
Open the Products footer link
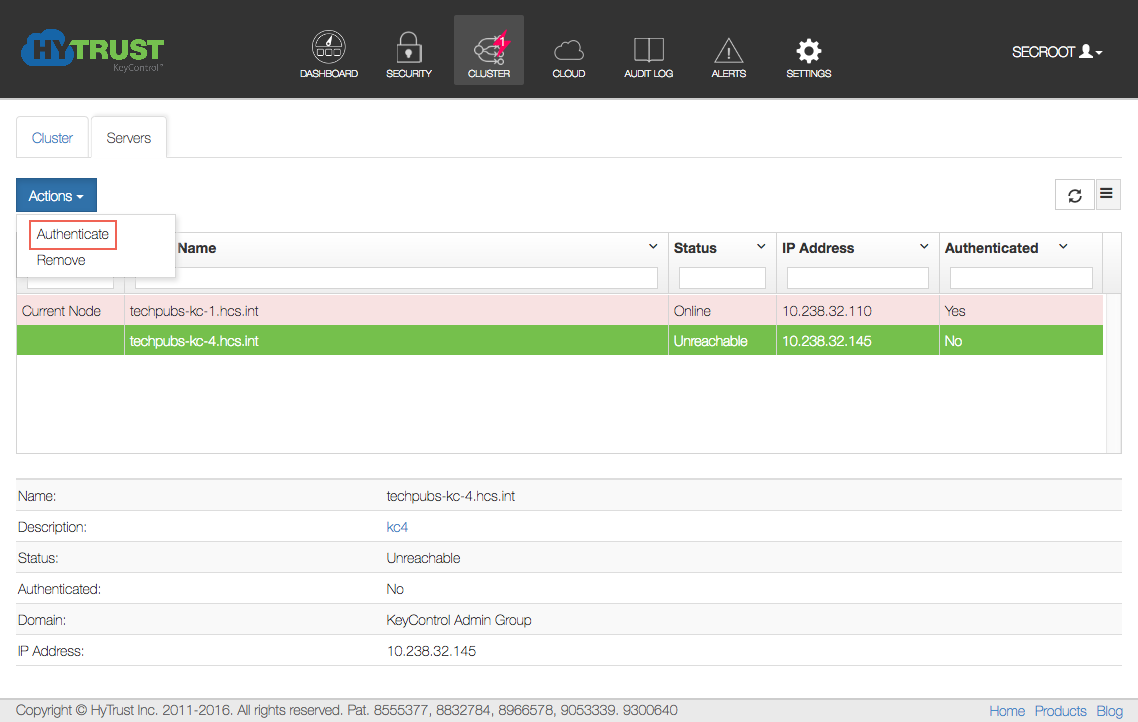1060,711
